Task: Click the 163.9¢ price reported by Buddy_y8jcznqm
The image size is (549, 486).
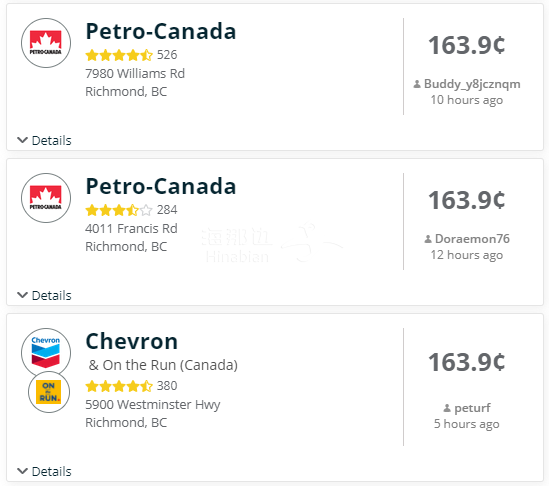Action: (466, 46)
